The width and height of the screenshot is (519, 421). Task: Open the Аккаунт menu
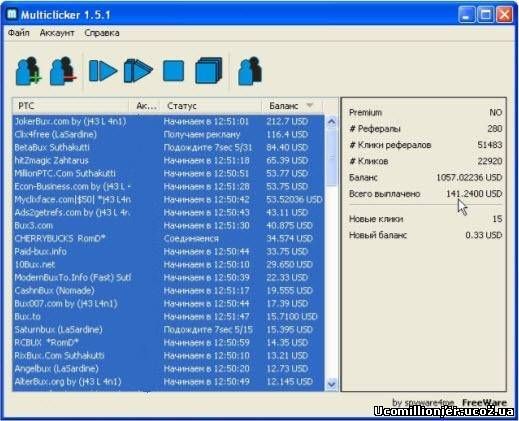pos(57,33)
